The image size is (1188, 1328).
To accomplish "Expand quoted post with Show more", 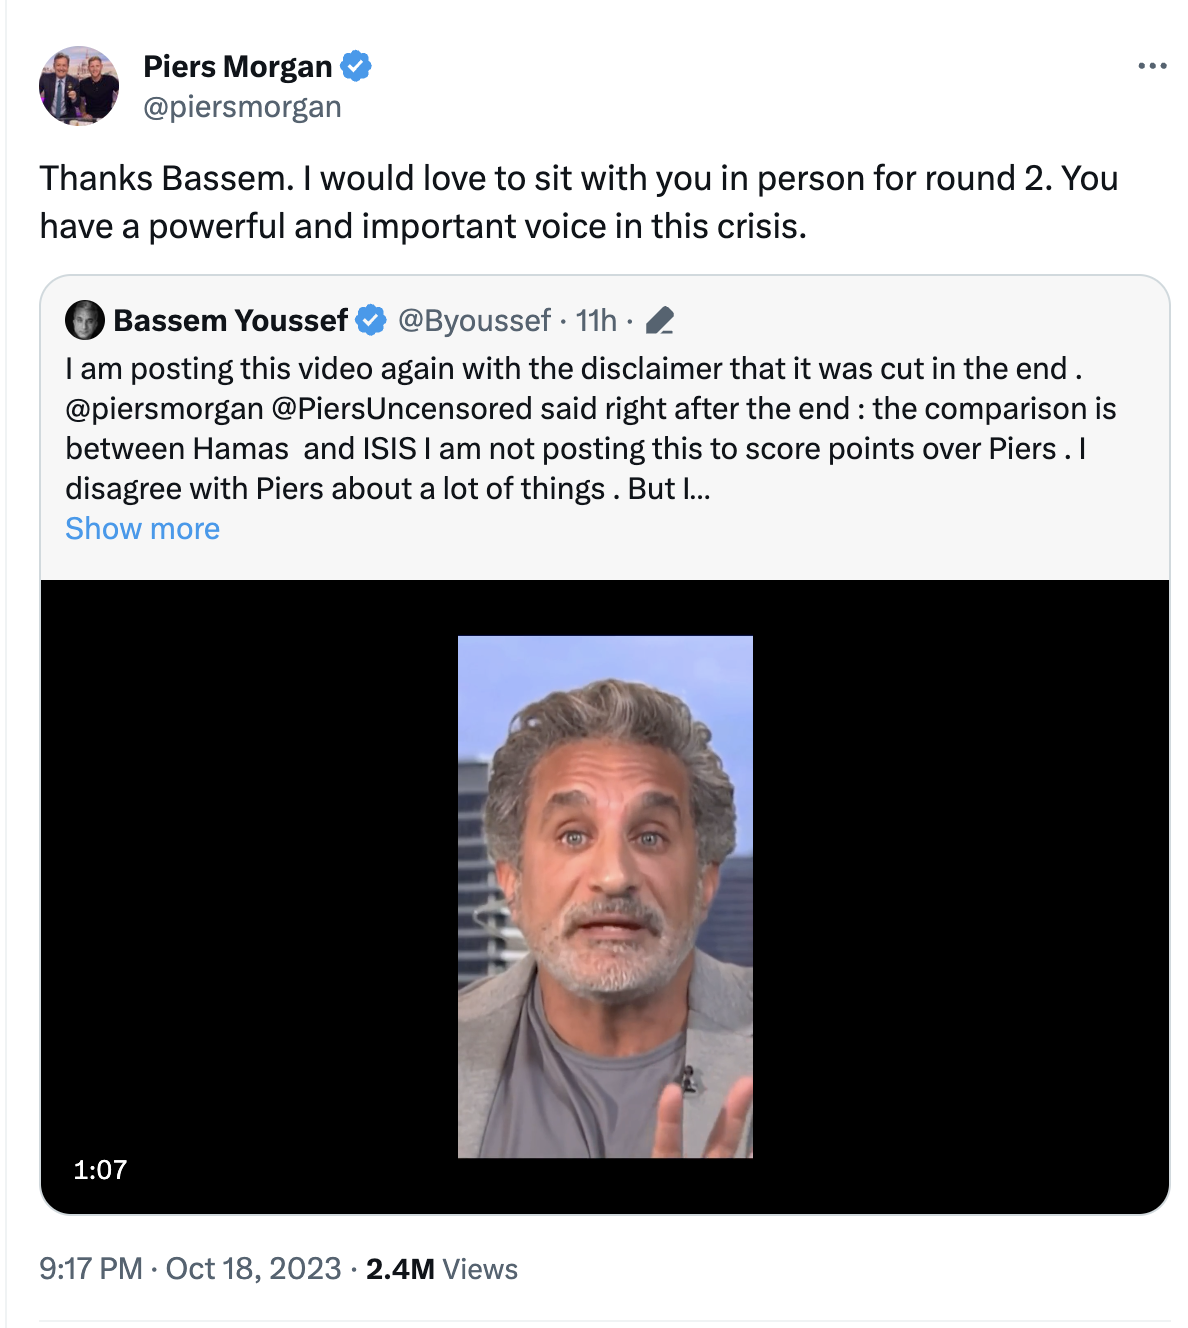I will pyautogui.click(x=142, y=528).
